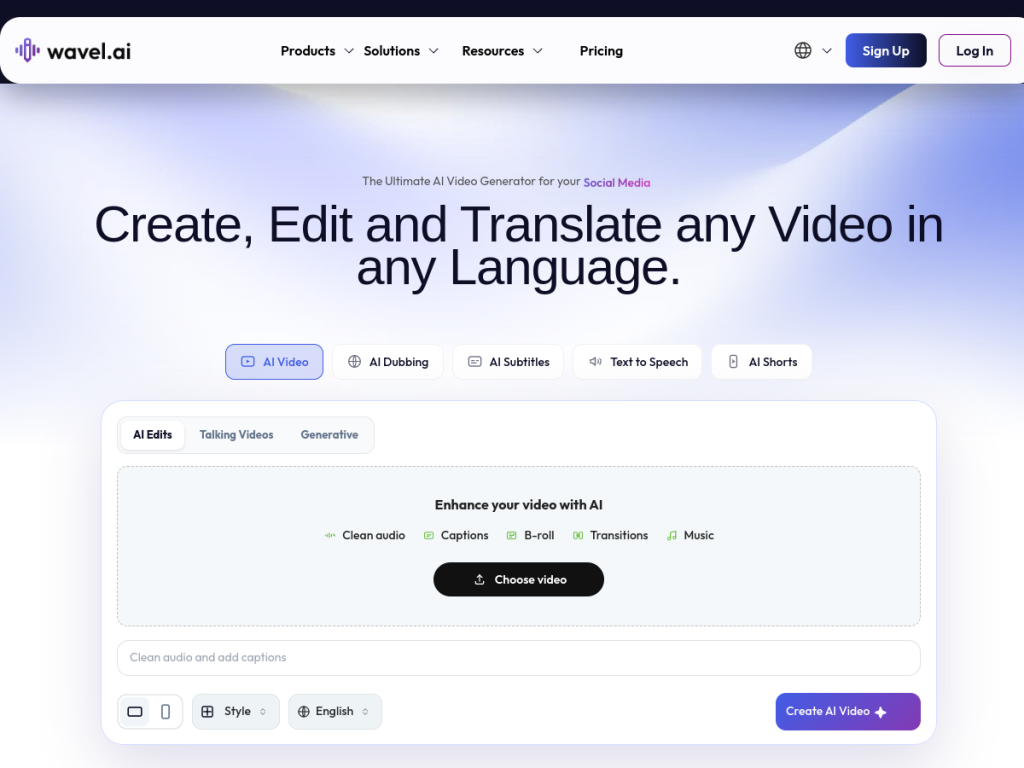Expand the Solutions menu
This screenshot has height=768, width=1024.
coord(400,51)
